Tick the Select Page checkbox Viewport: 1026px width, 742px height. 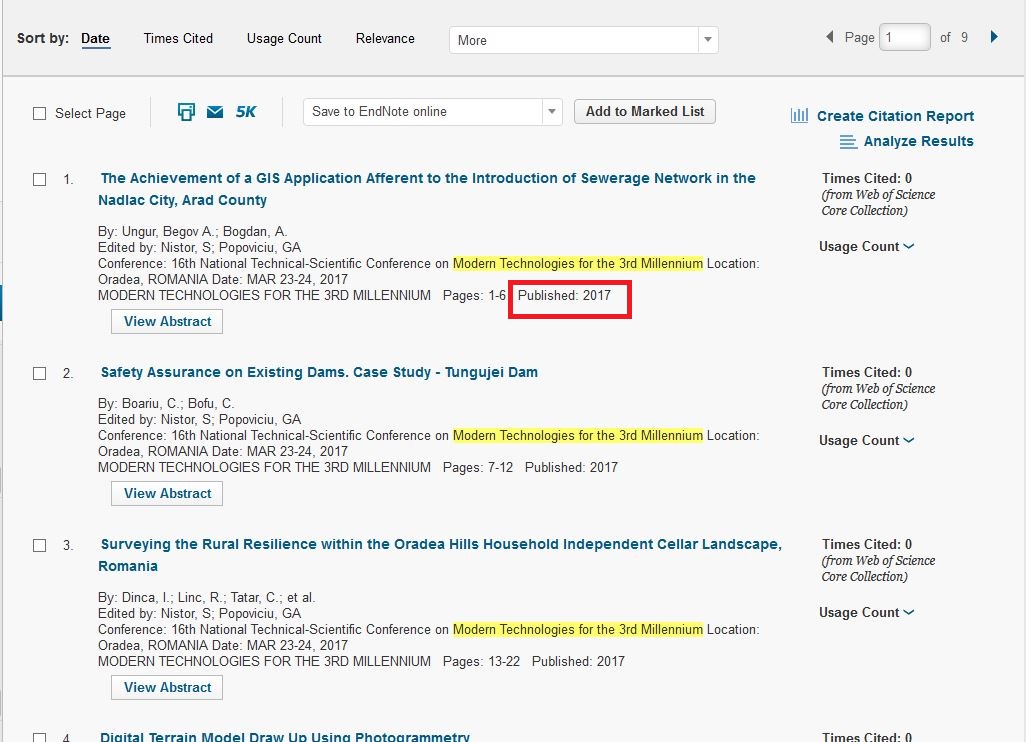pyautogui.click(x=40, y=114)
